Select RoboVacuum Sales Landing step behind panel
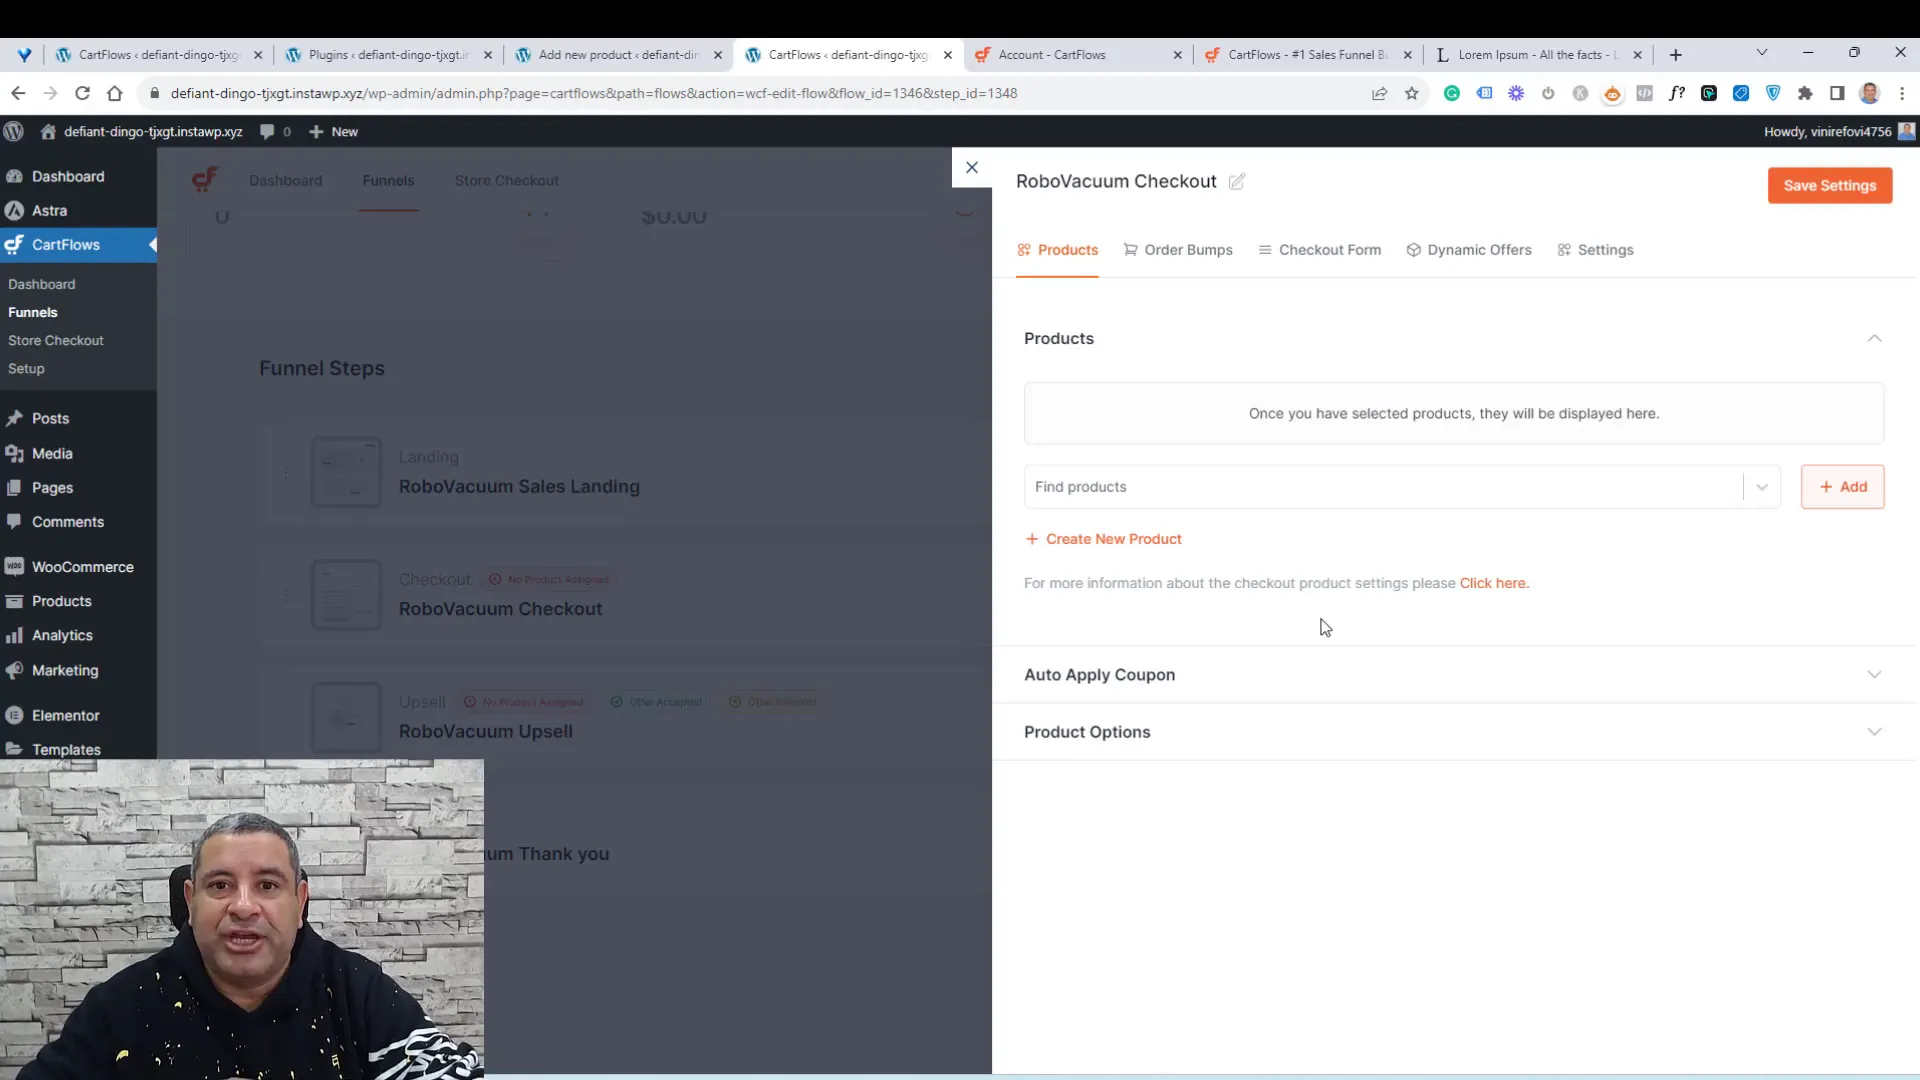 pos(519,487)
